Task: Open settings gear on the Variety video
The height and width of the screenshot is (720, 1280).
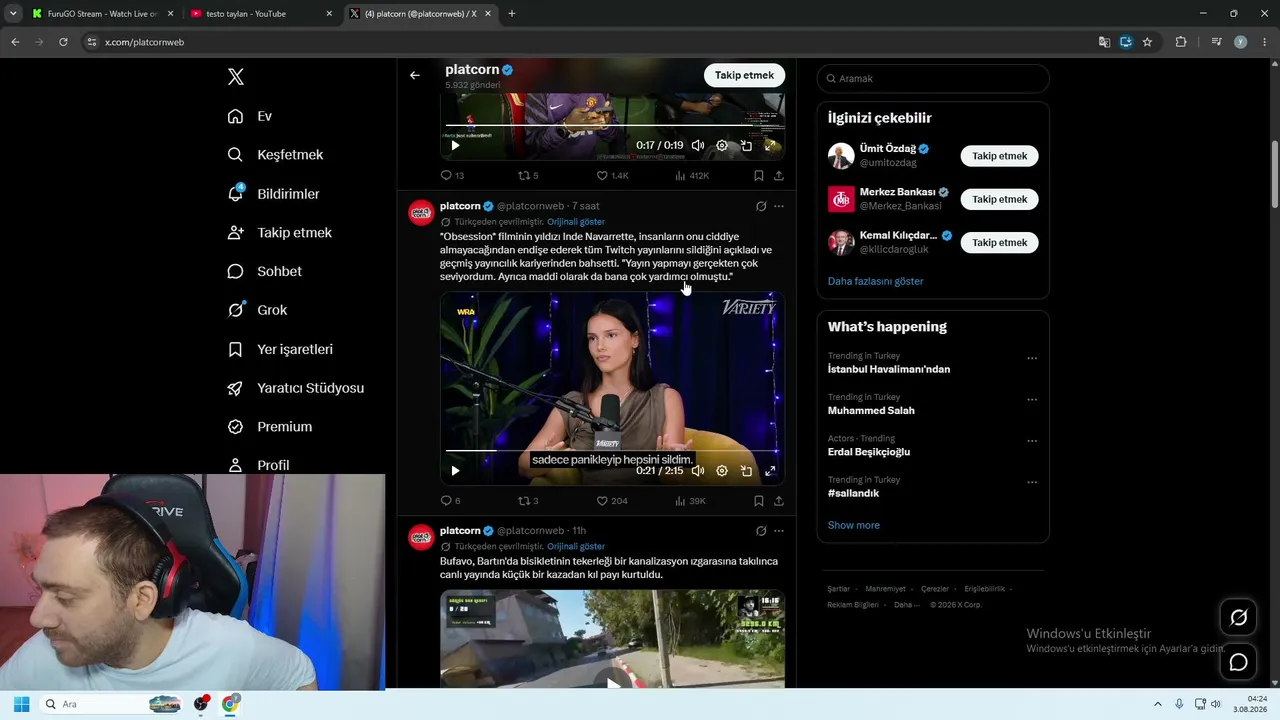Action: [722, 471]
